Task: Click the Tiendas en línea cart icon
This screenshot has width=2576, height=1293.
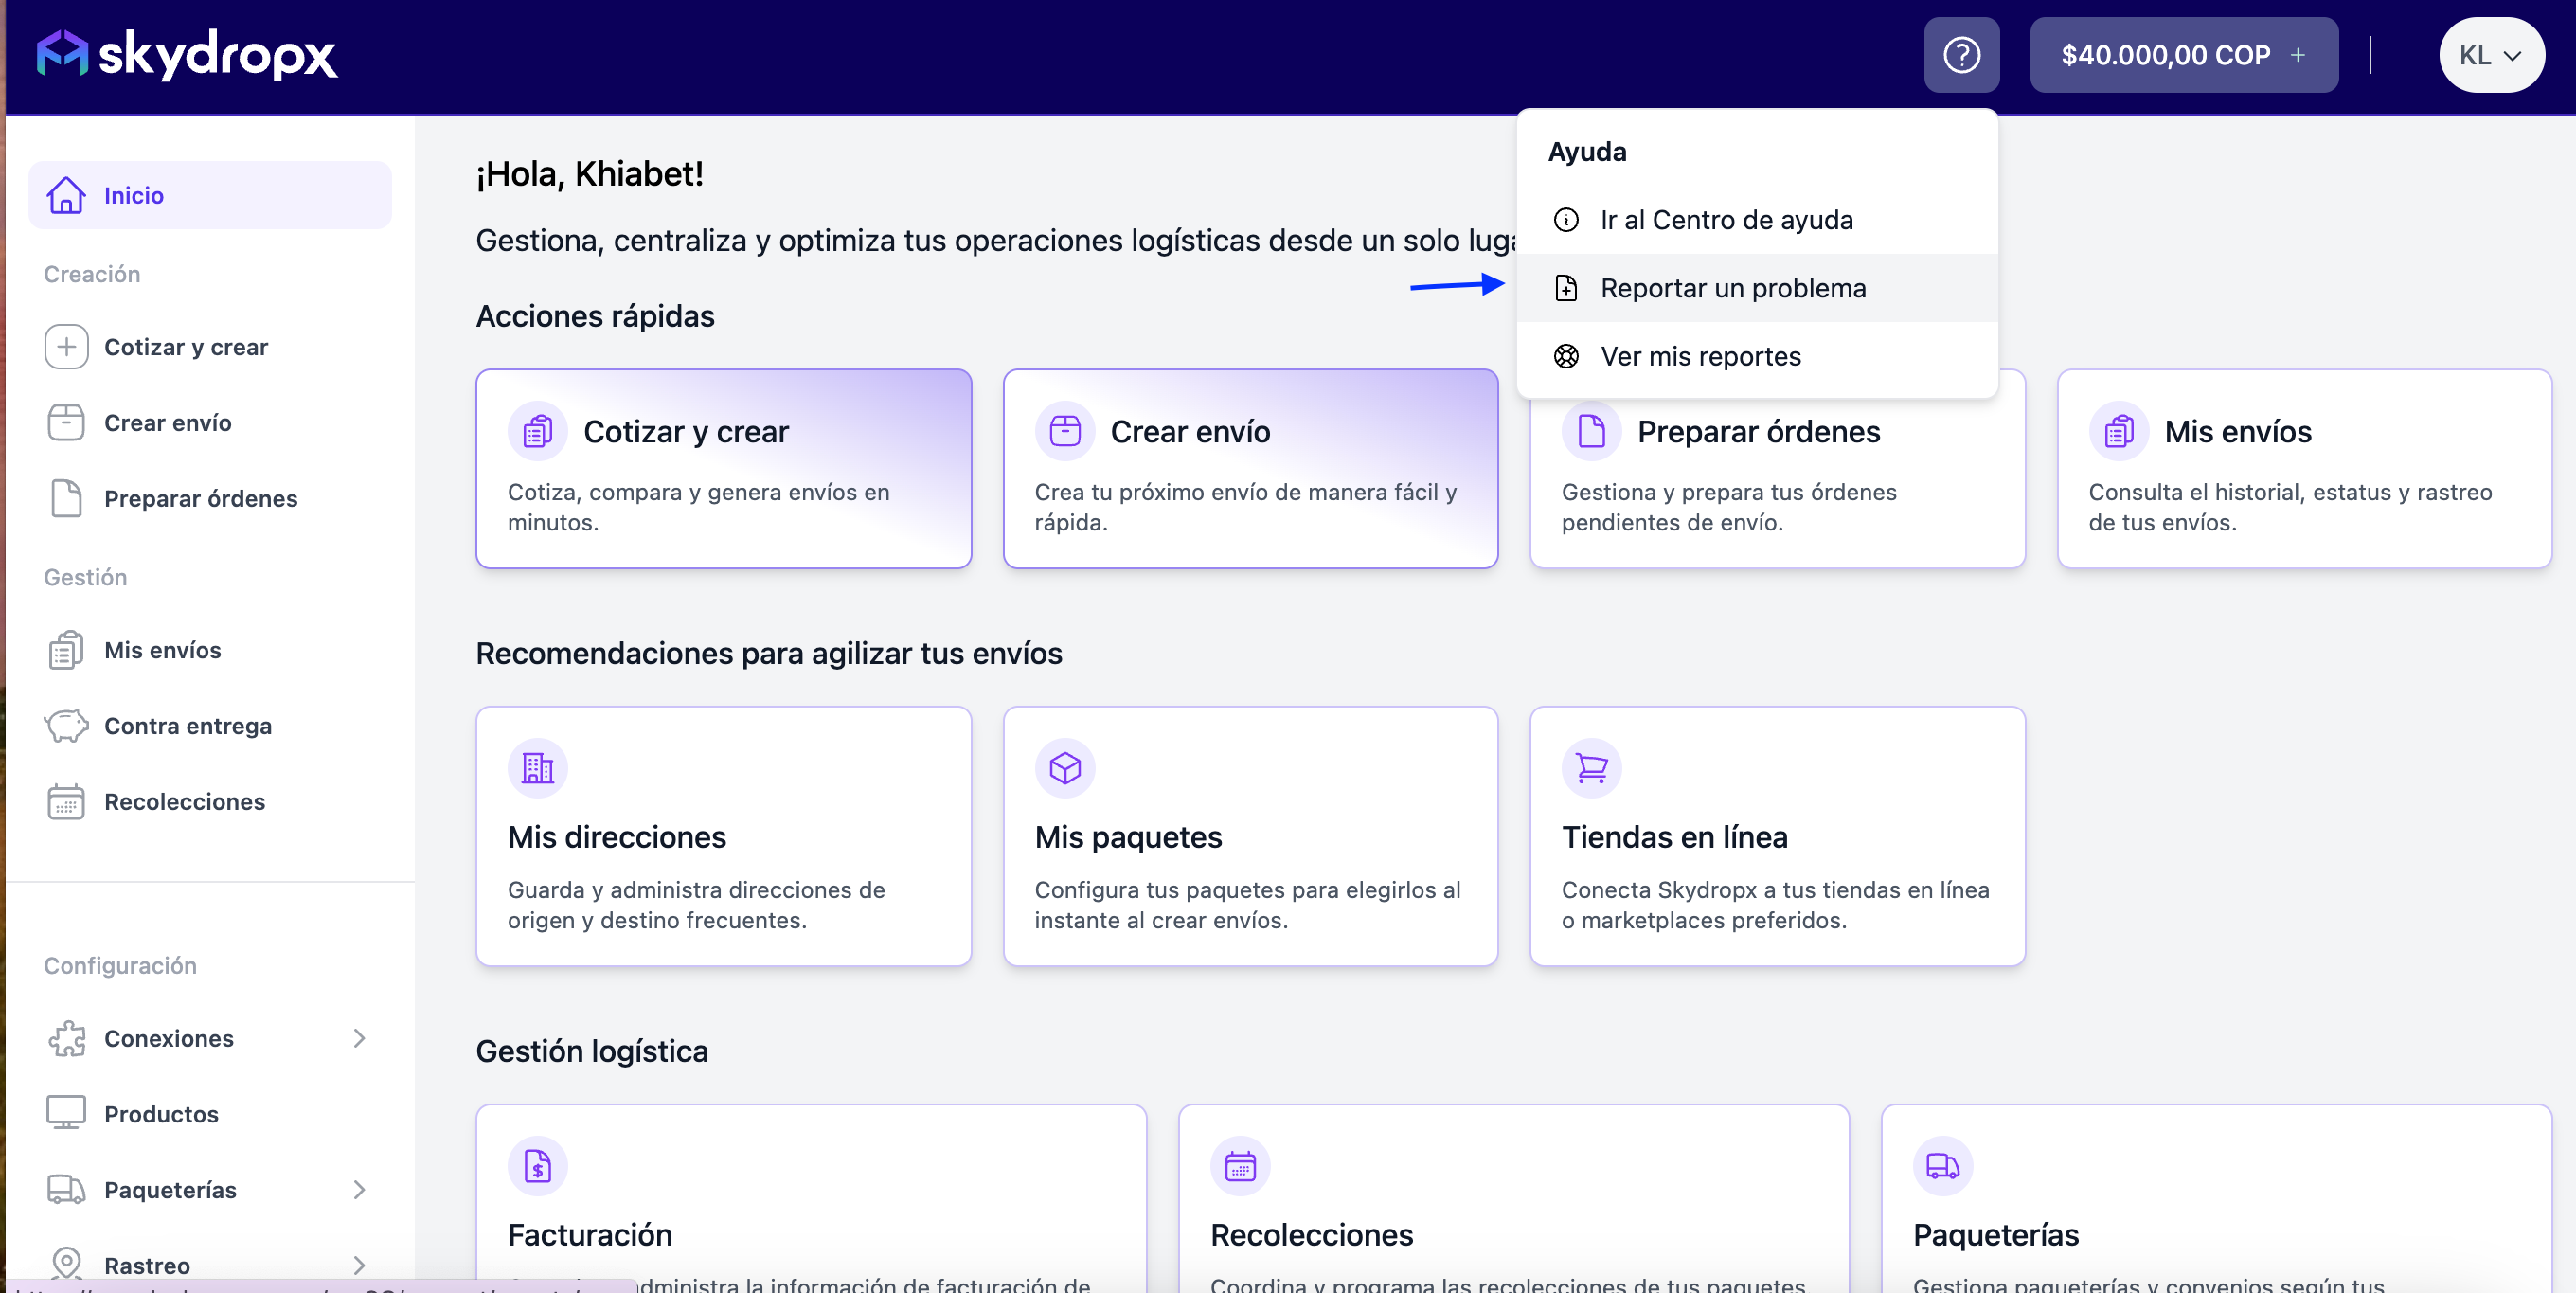Action: 1590,768
